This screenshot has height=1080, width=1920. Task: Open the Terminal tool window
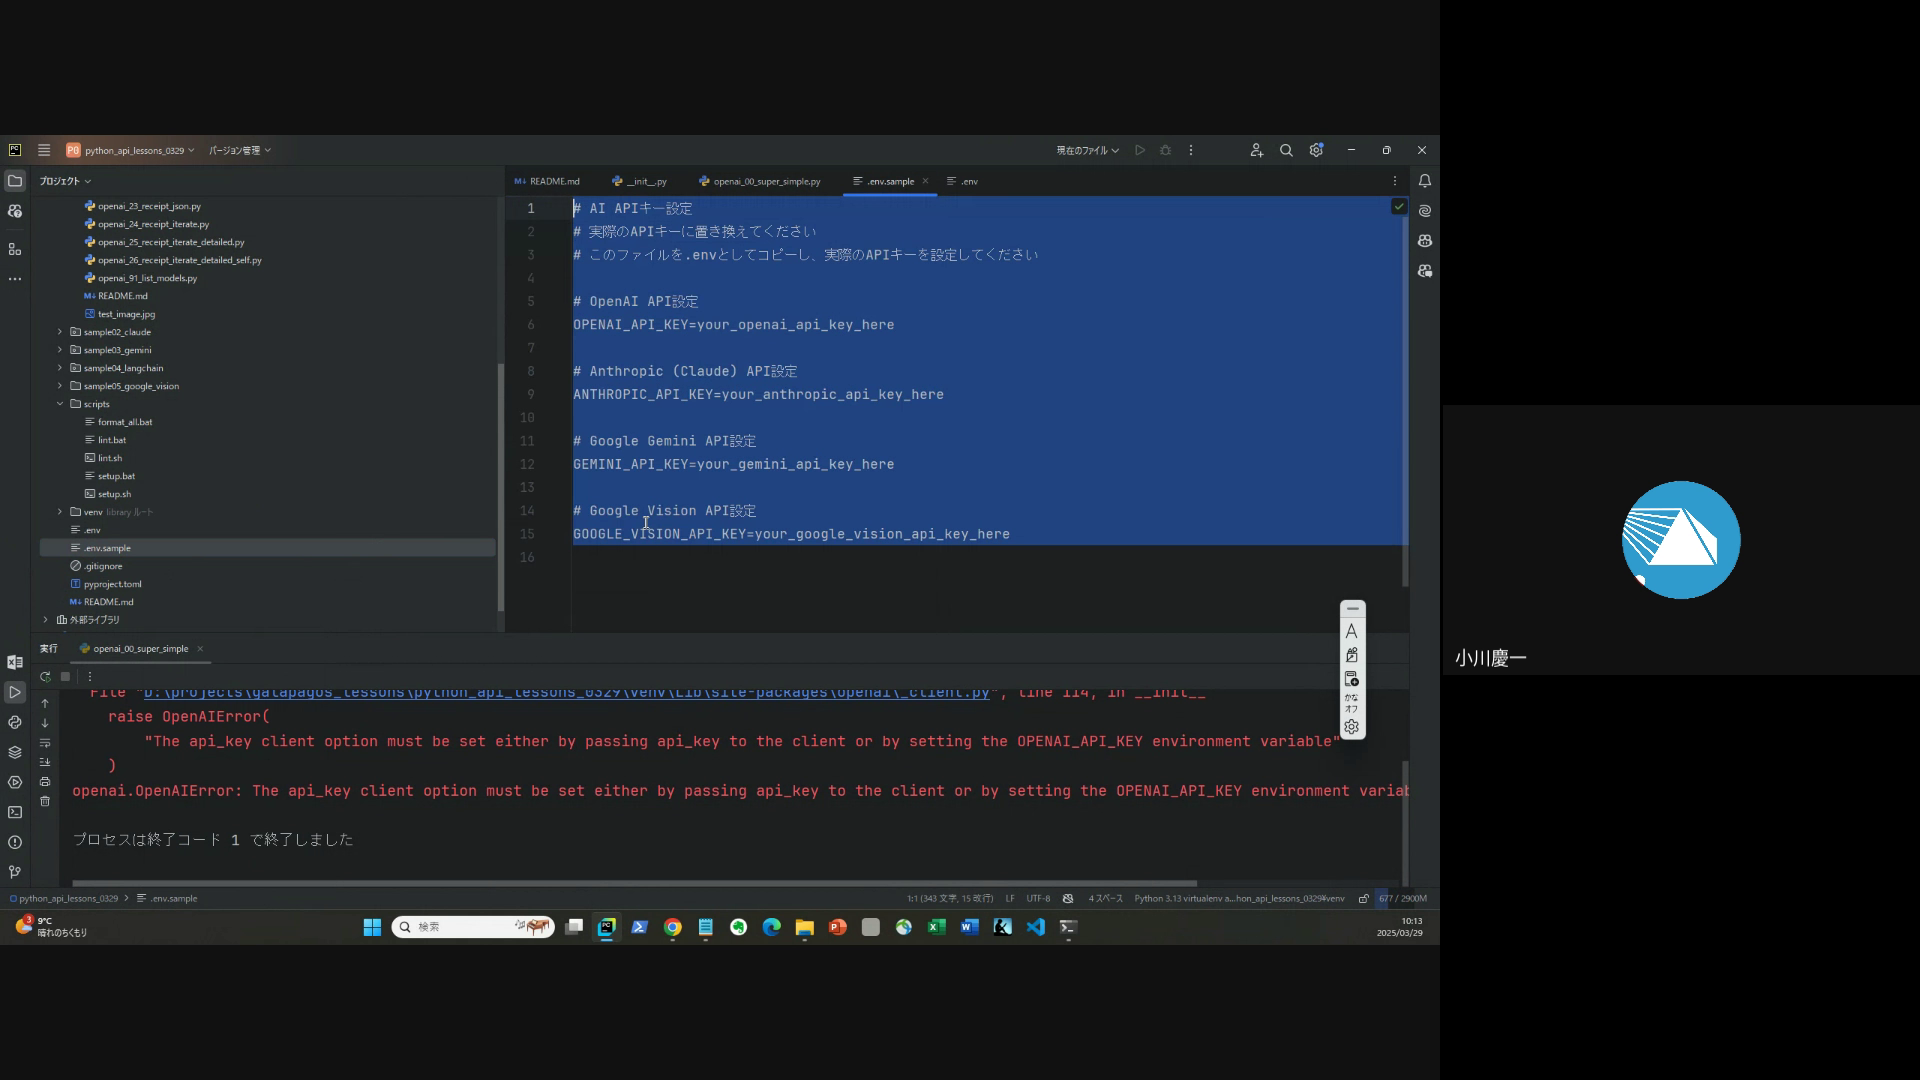[15, 812]
